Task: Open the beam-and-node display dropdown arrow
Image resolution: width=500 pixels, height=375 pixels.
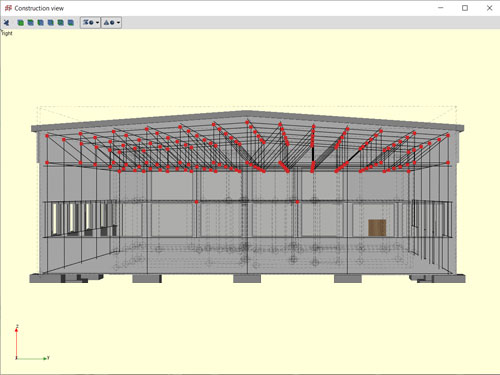Action: pyautogui.click(x=97, y=23)
